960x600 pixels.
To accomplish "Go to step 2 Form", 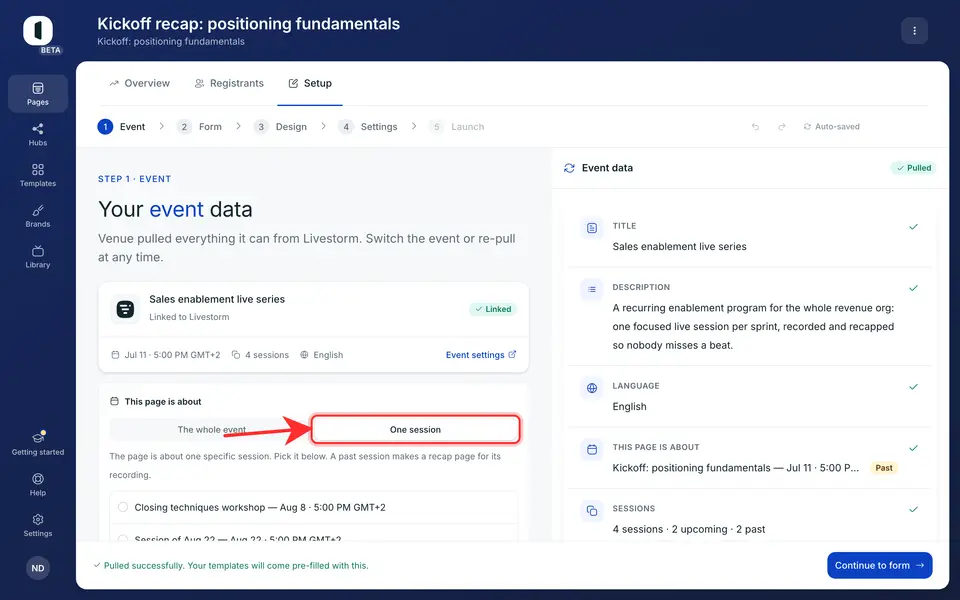I will point(200,127).
